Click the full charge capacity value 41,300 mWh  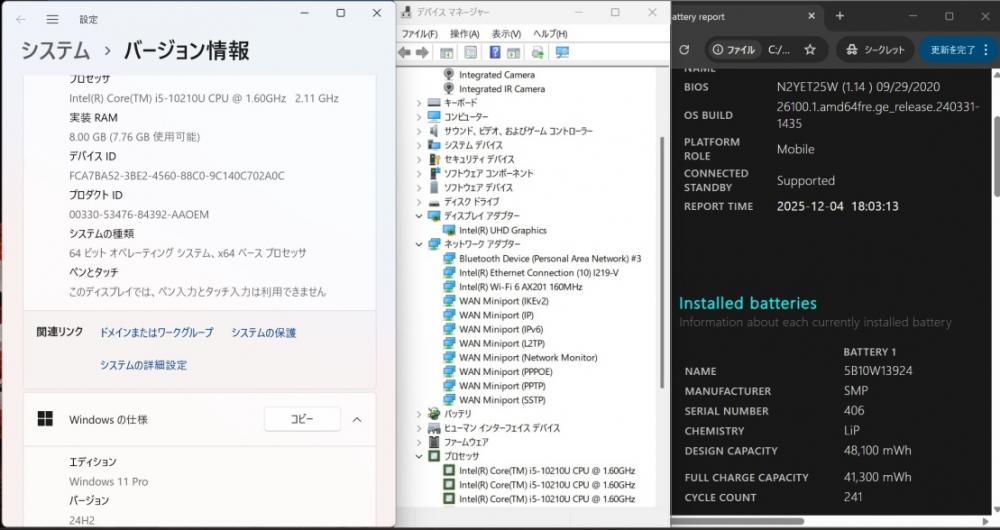[878, 477]
